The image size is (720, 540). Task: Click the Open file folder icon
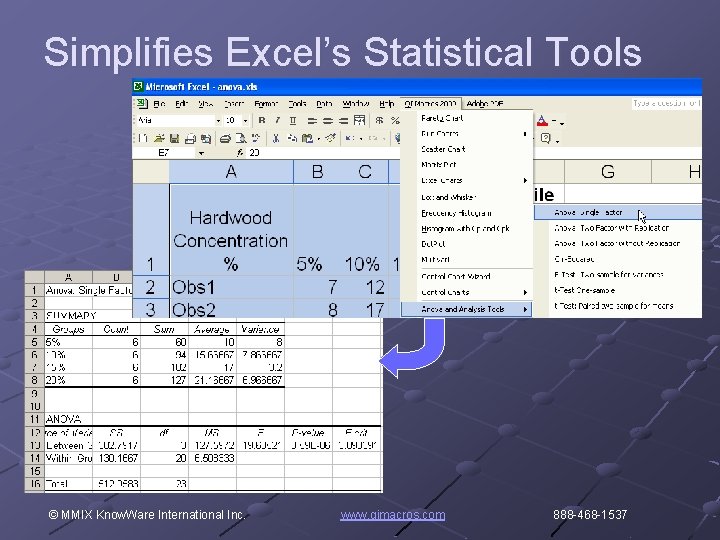click(x=159, y=138)
